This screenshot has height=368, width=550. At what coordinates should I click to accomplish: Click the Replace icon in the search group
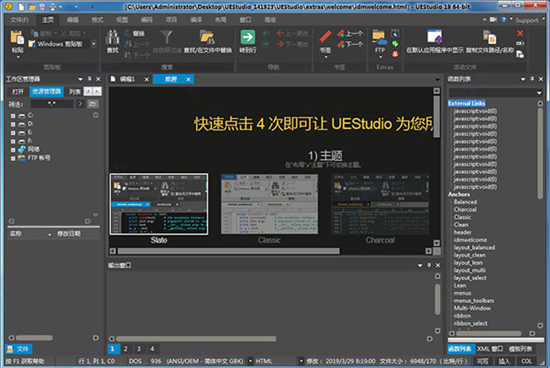(x=128, y=33)
